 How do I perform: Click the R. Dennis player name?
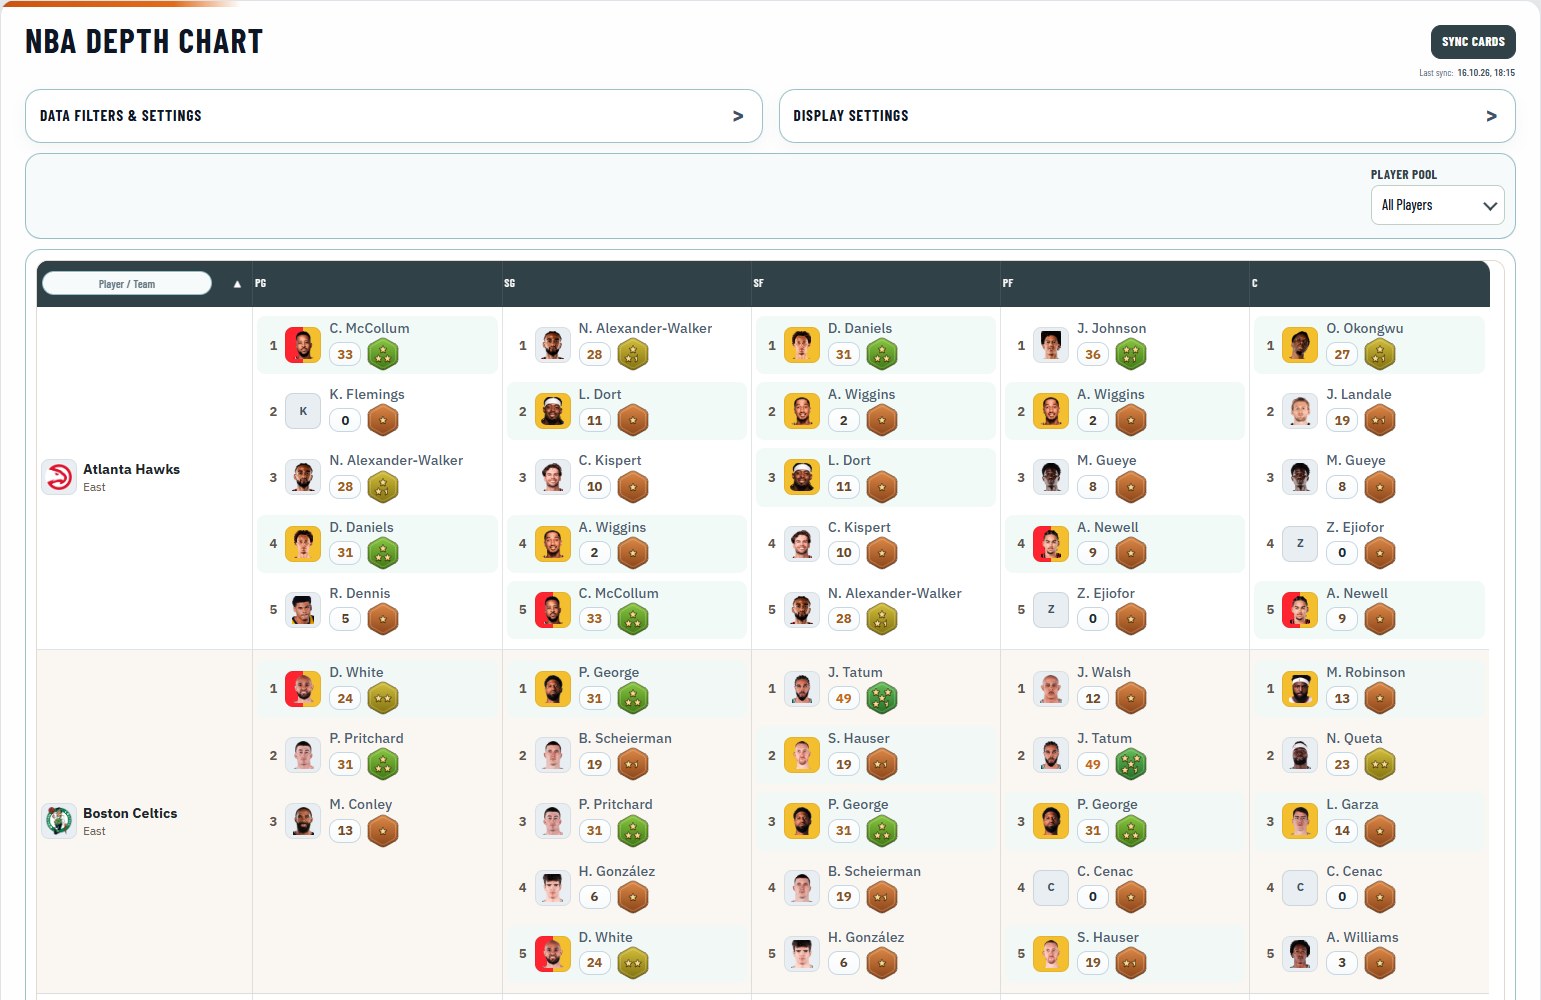[360, 593]
